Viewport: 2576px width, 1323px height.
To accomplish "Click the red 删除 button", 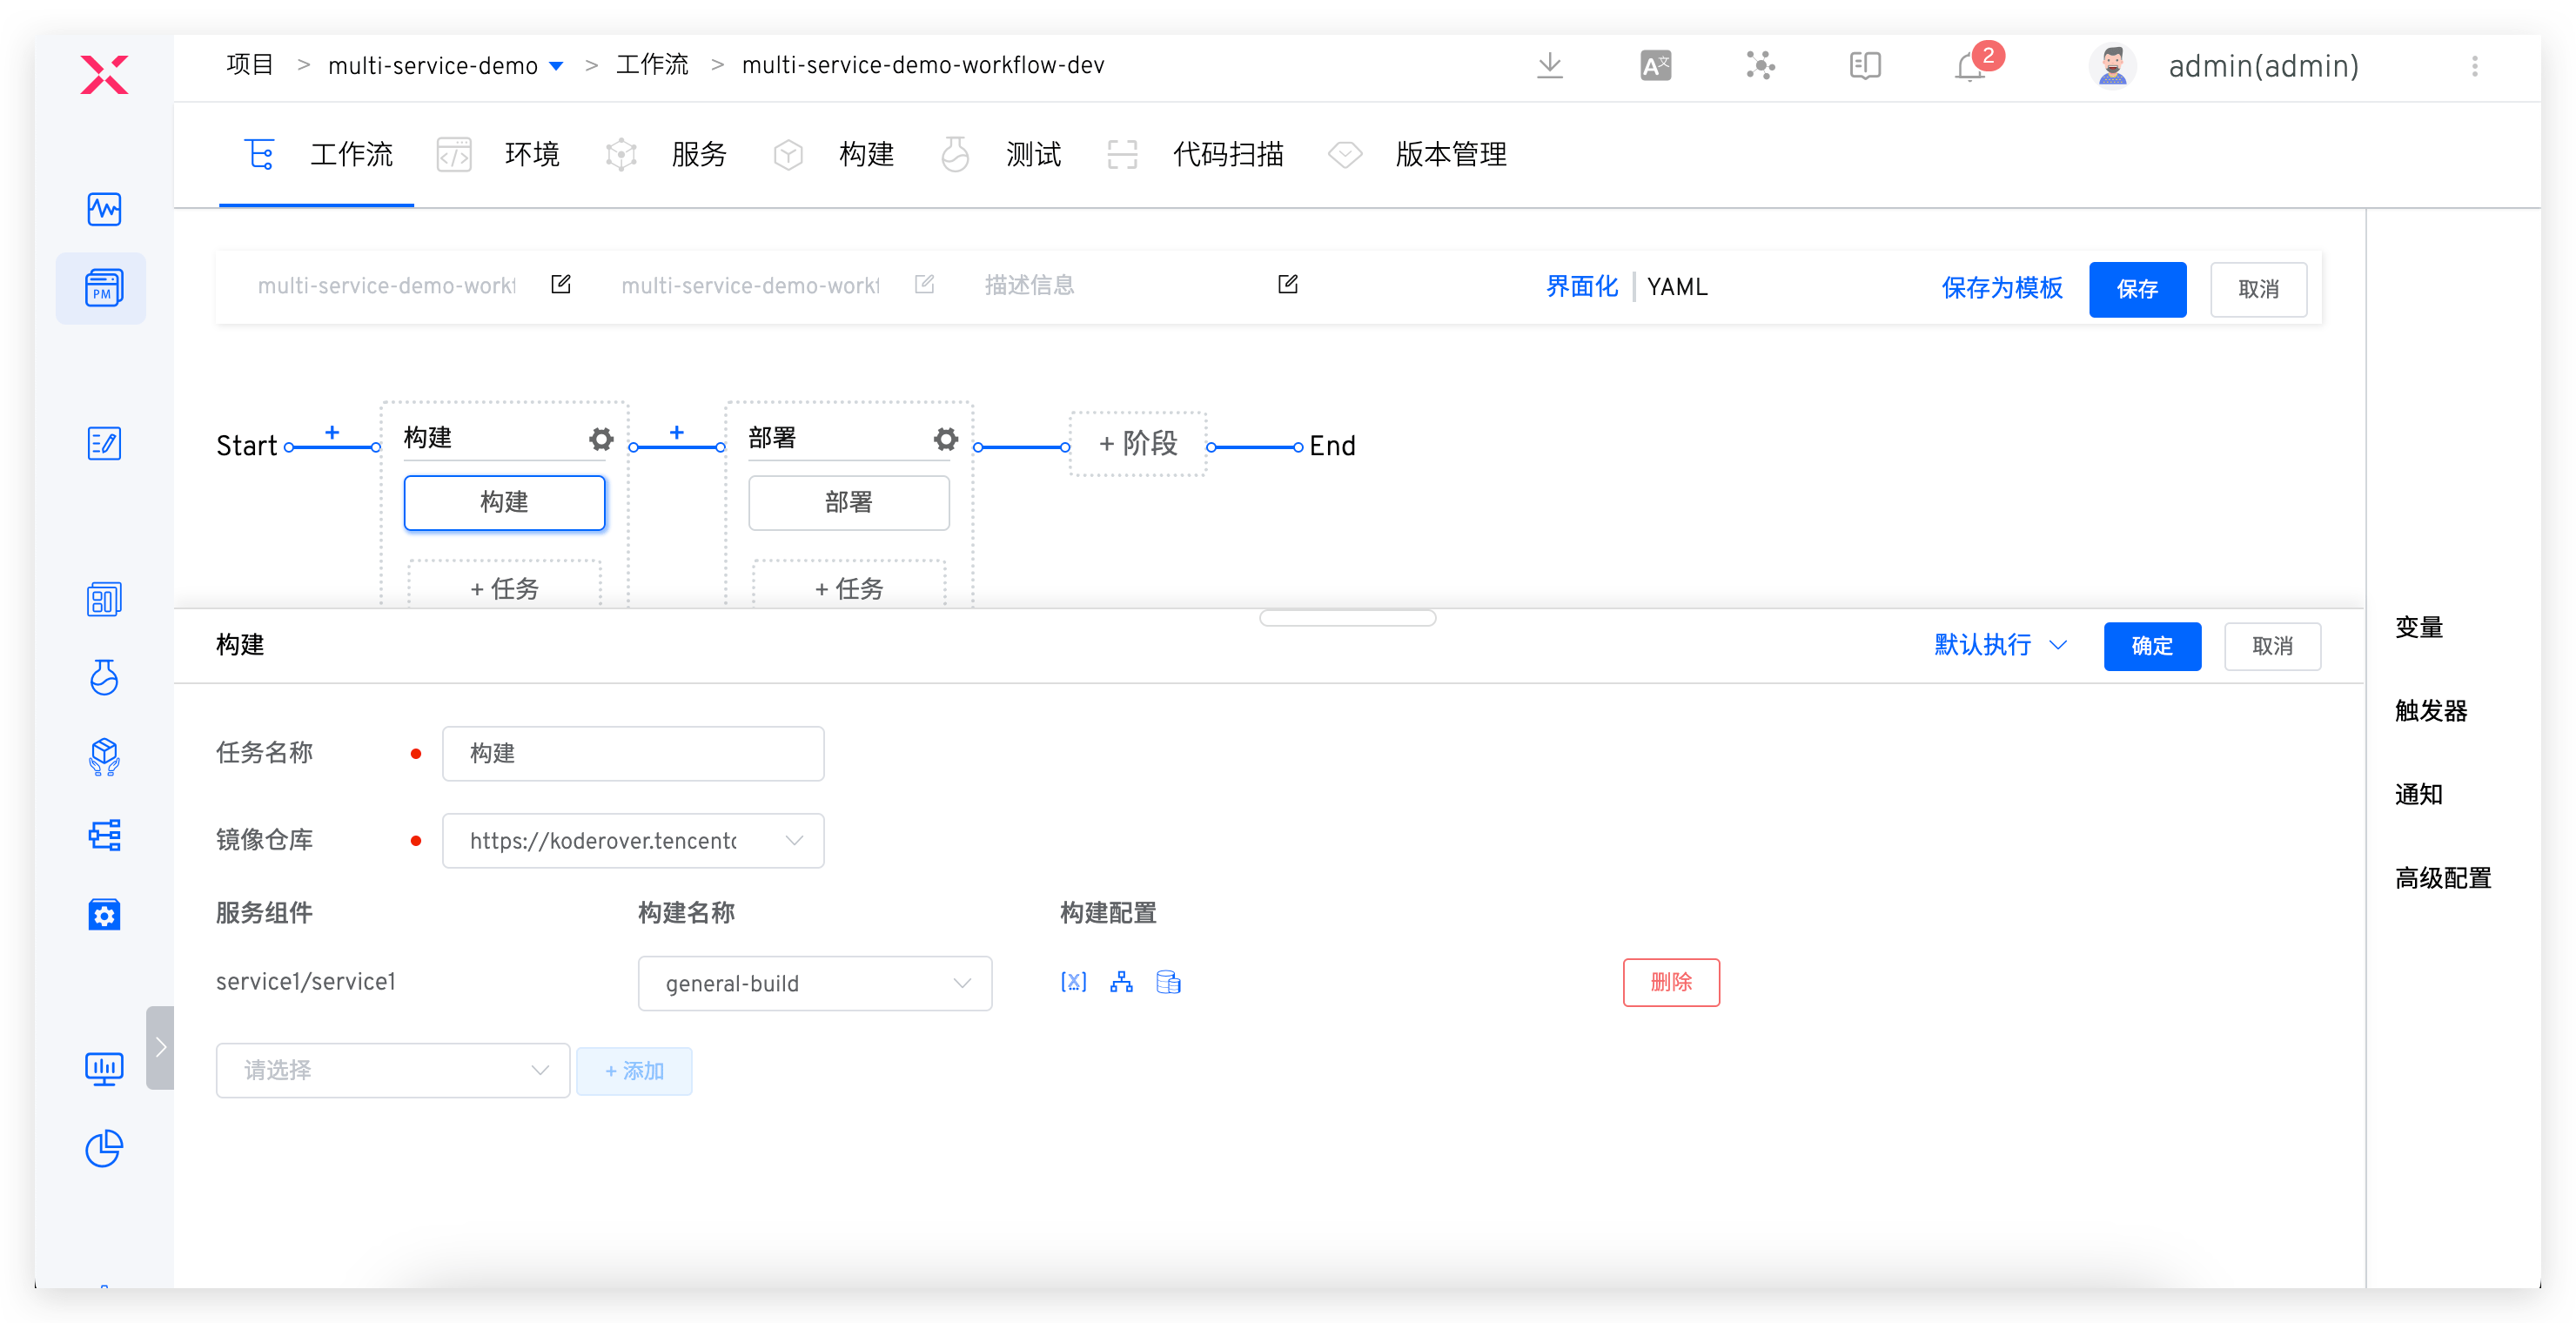I will click(1670, 982).
